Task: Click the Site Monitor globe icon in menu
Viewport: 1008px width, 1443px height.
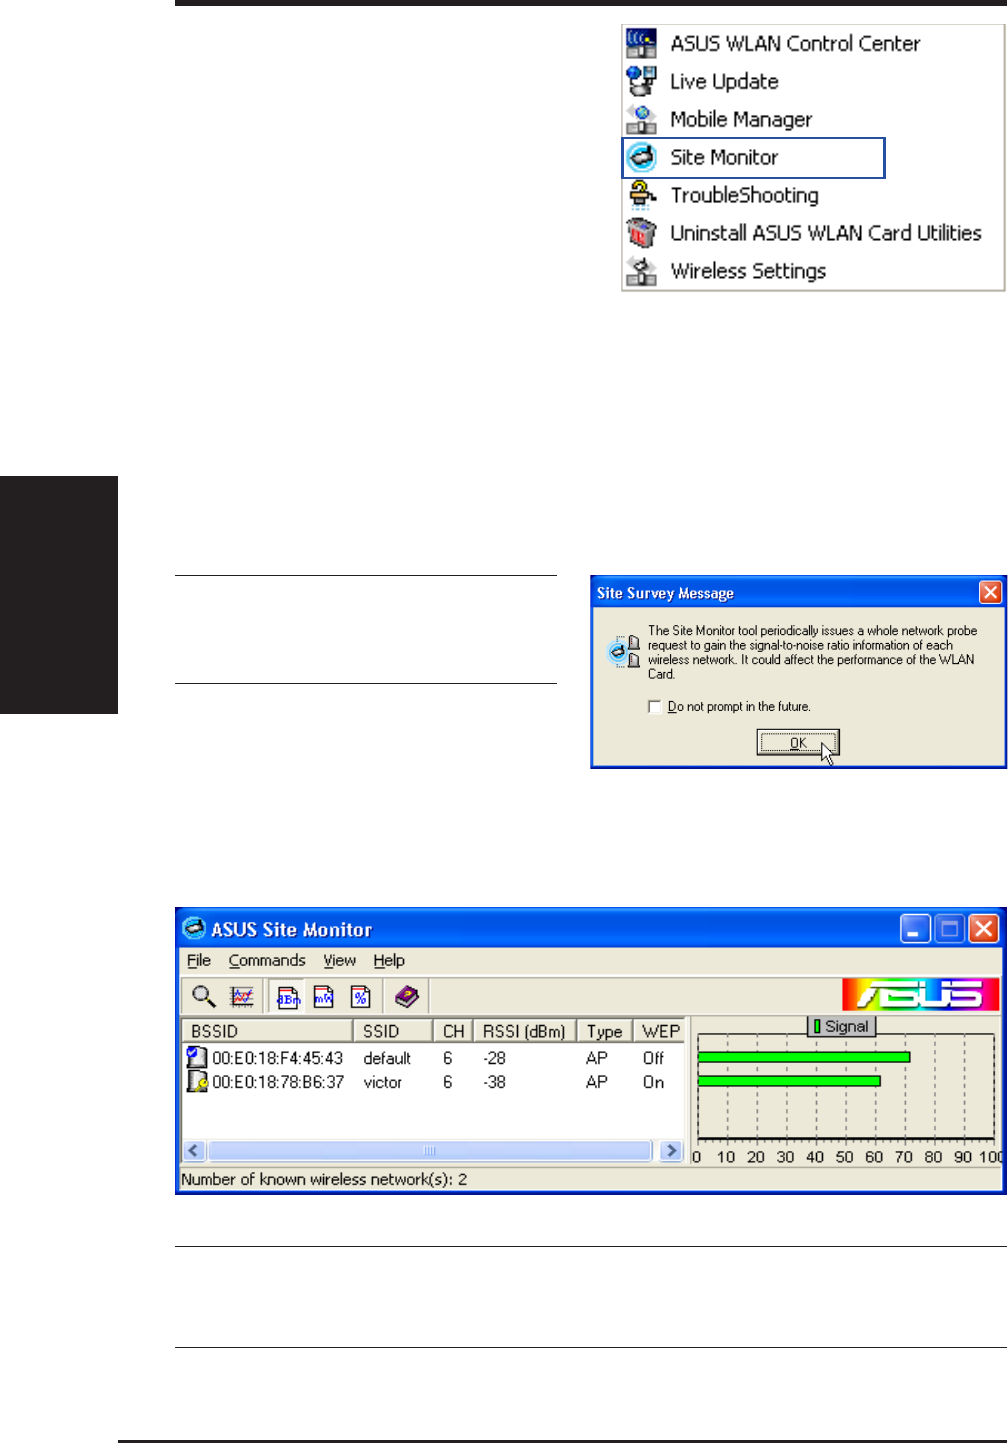Action: point(641,157)
